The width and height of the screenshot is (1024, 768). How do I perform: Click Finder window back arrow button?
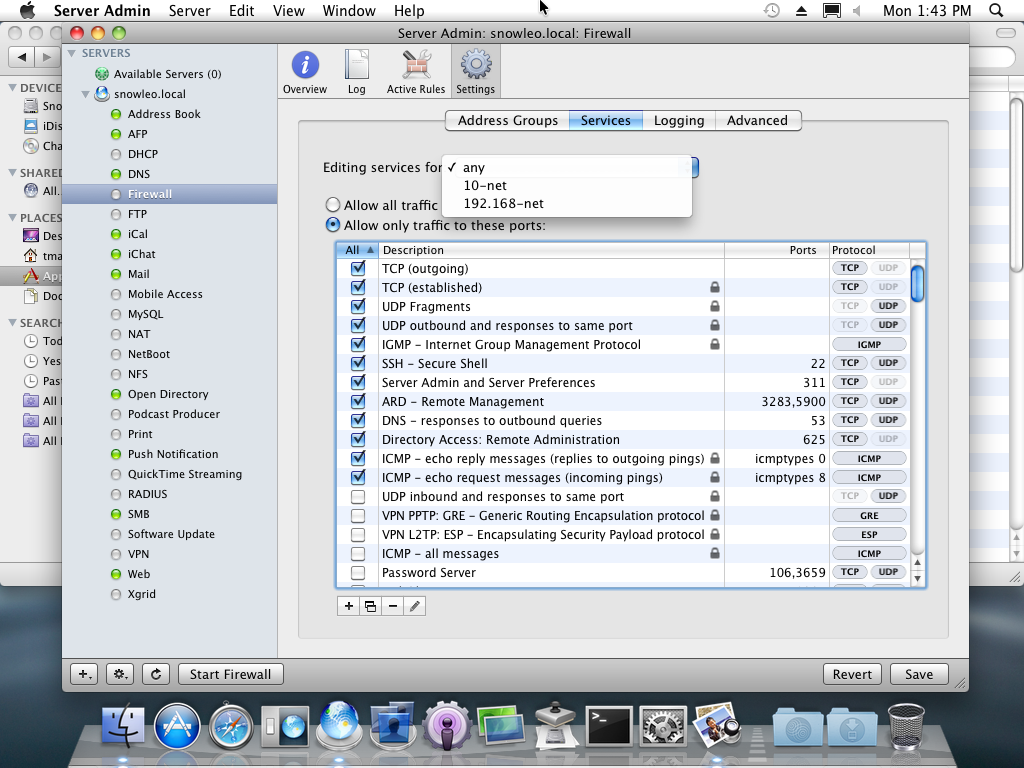click(x=22, y=57)
